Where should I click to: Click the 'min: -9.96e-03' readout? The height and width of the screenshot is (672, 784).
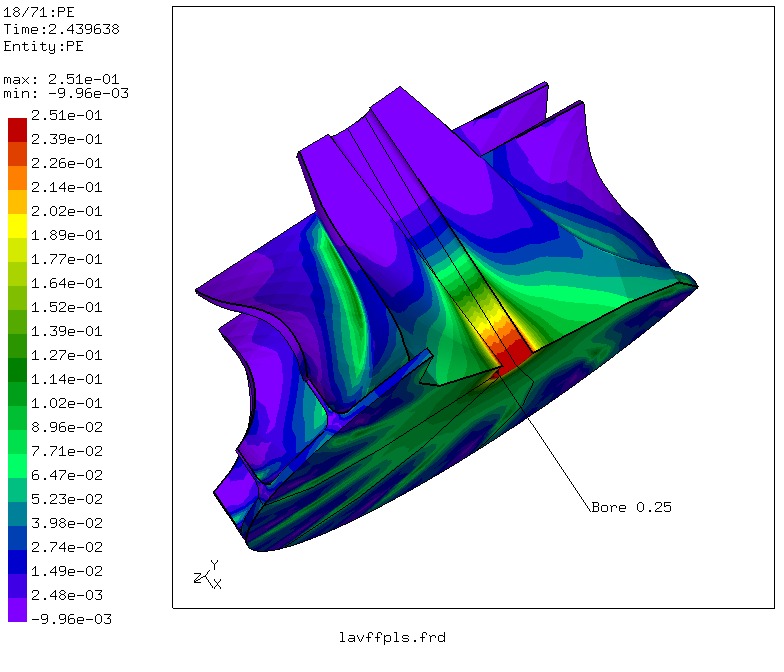click(65, 93)
